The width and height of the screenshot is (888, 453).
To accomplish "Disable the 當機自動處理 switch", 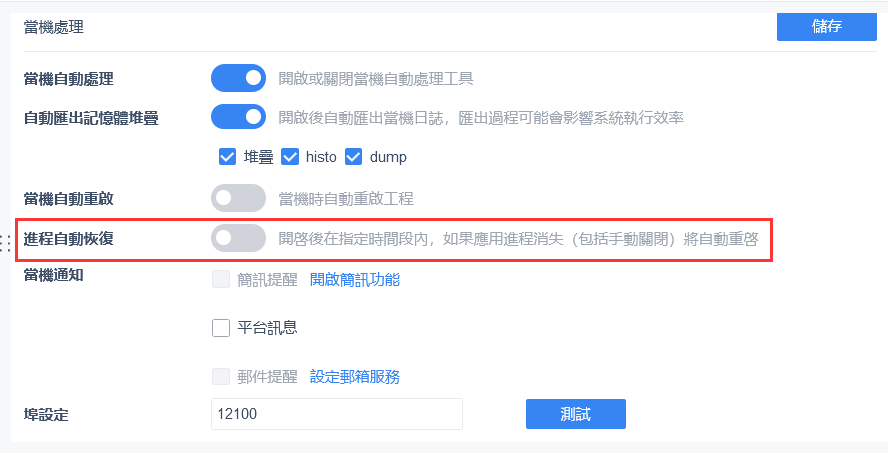I will (238, 78).
